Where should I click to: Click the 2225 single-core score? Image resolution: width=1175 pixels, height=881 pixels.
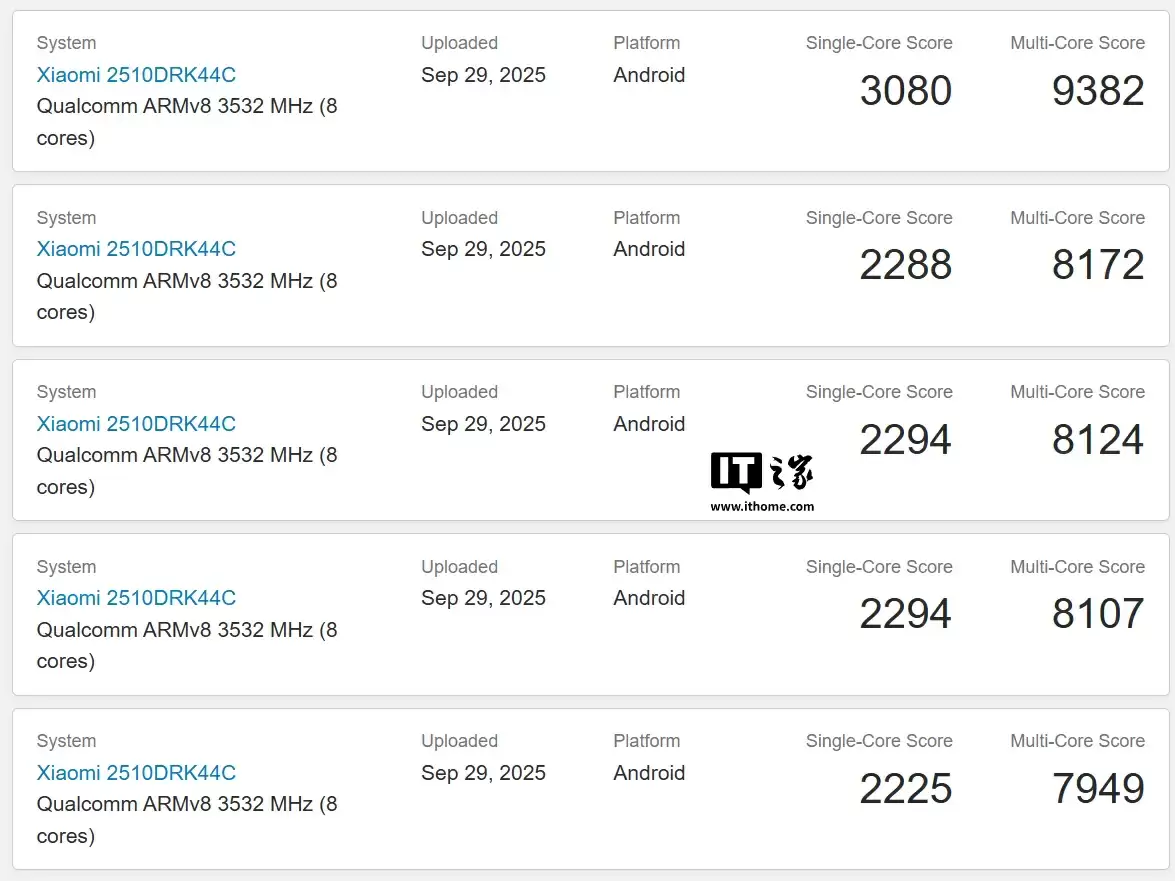905,789
